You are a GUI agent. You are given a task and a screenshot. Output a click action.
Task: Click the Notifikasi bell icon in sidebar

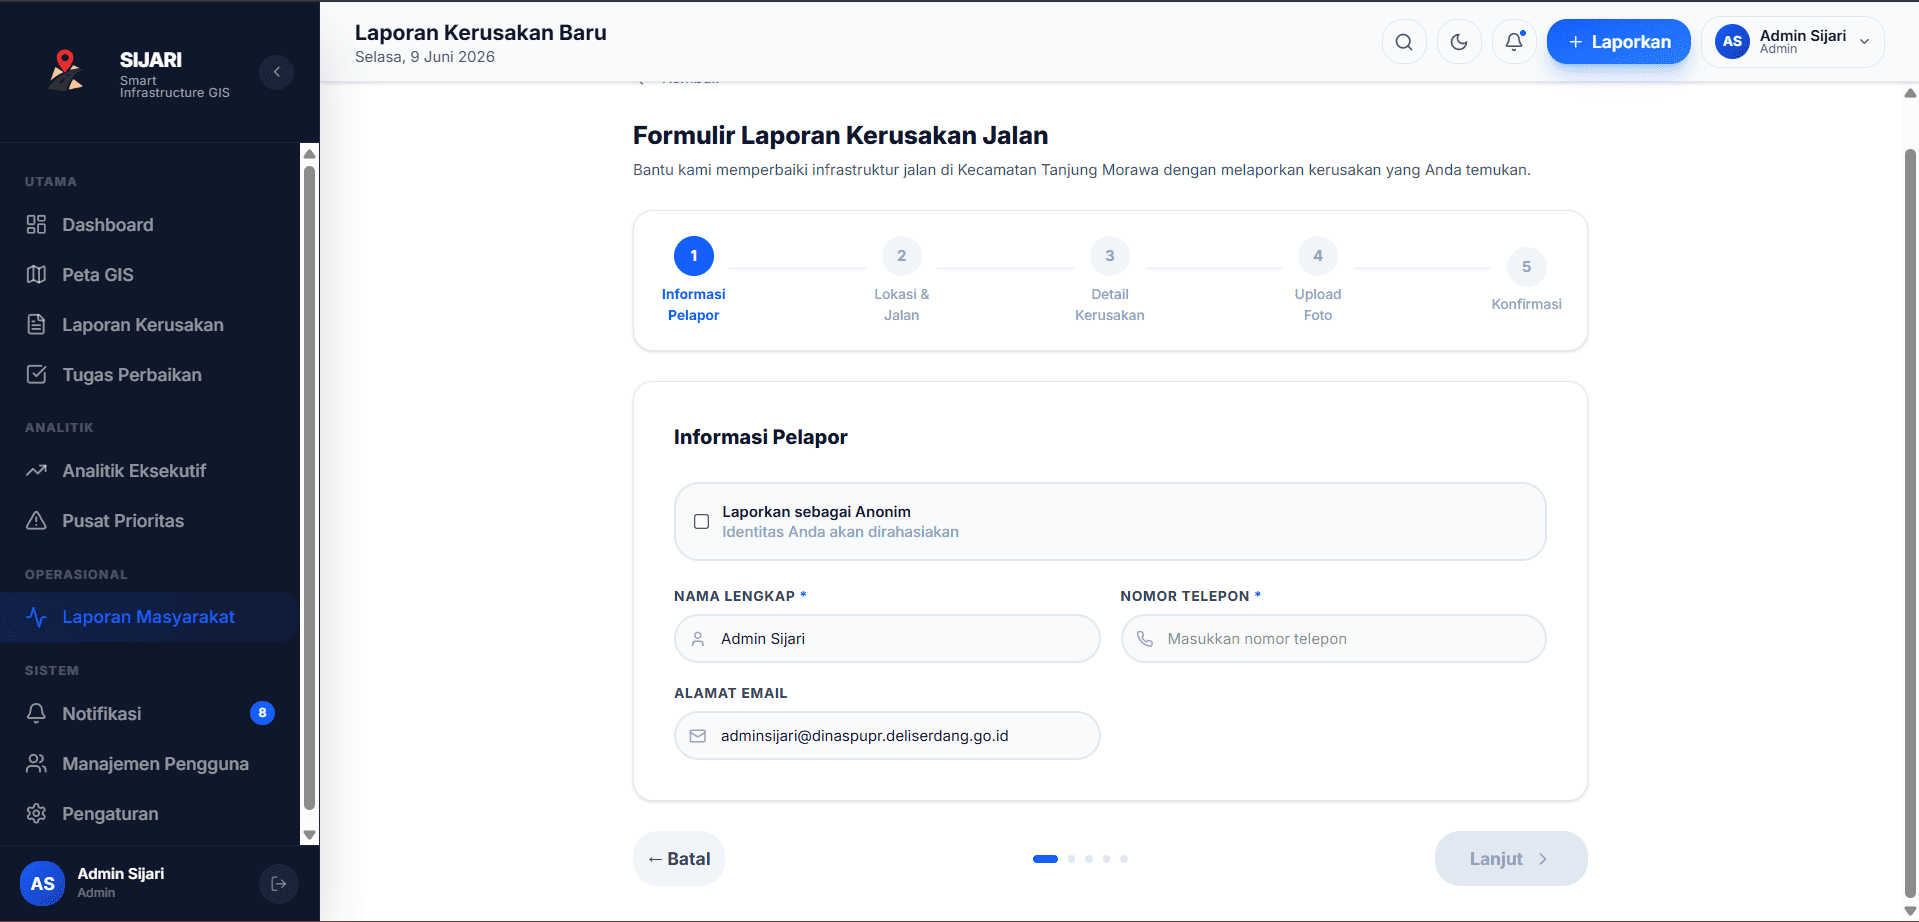(x=36, y=714)
